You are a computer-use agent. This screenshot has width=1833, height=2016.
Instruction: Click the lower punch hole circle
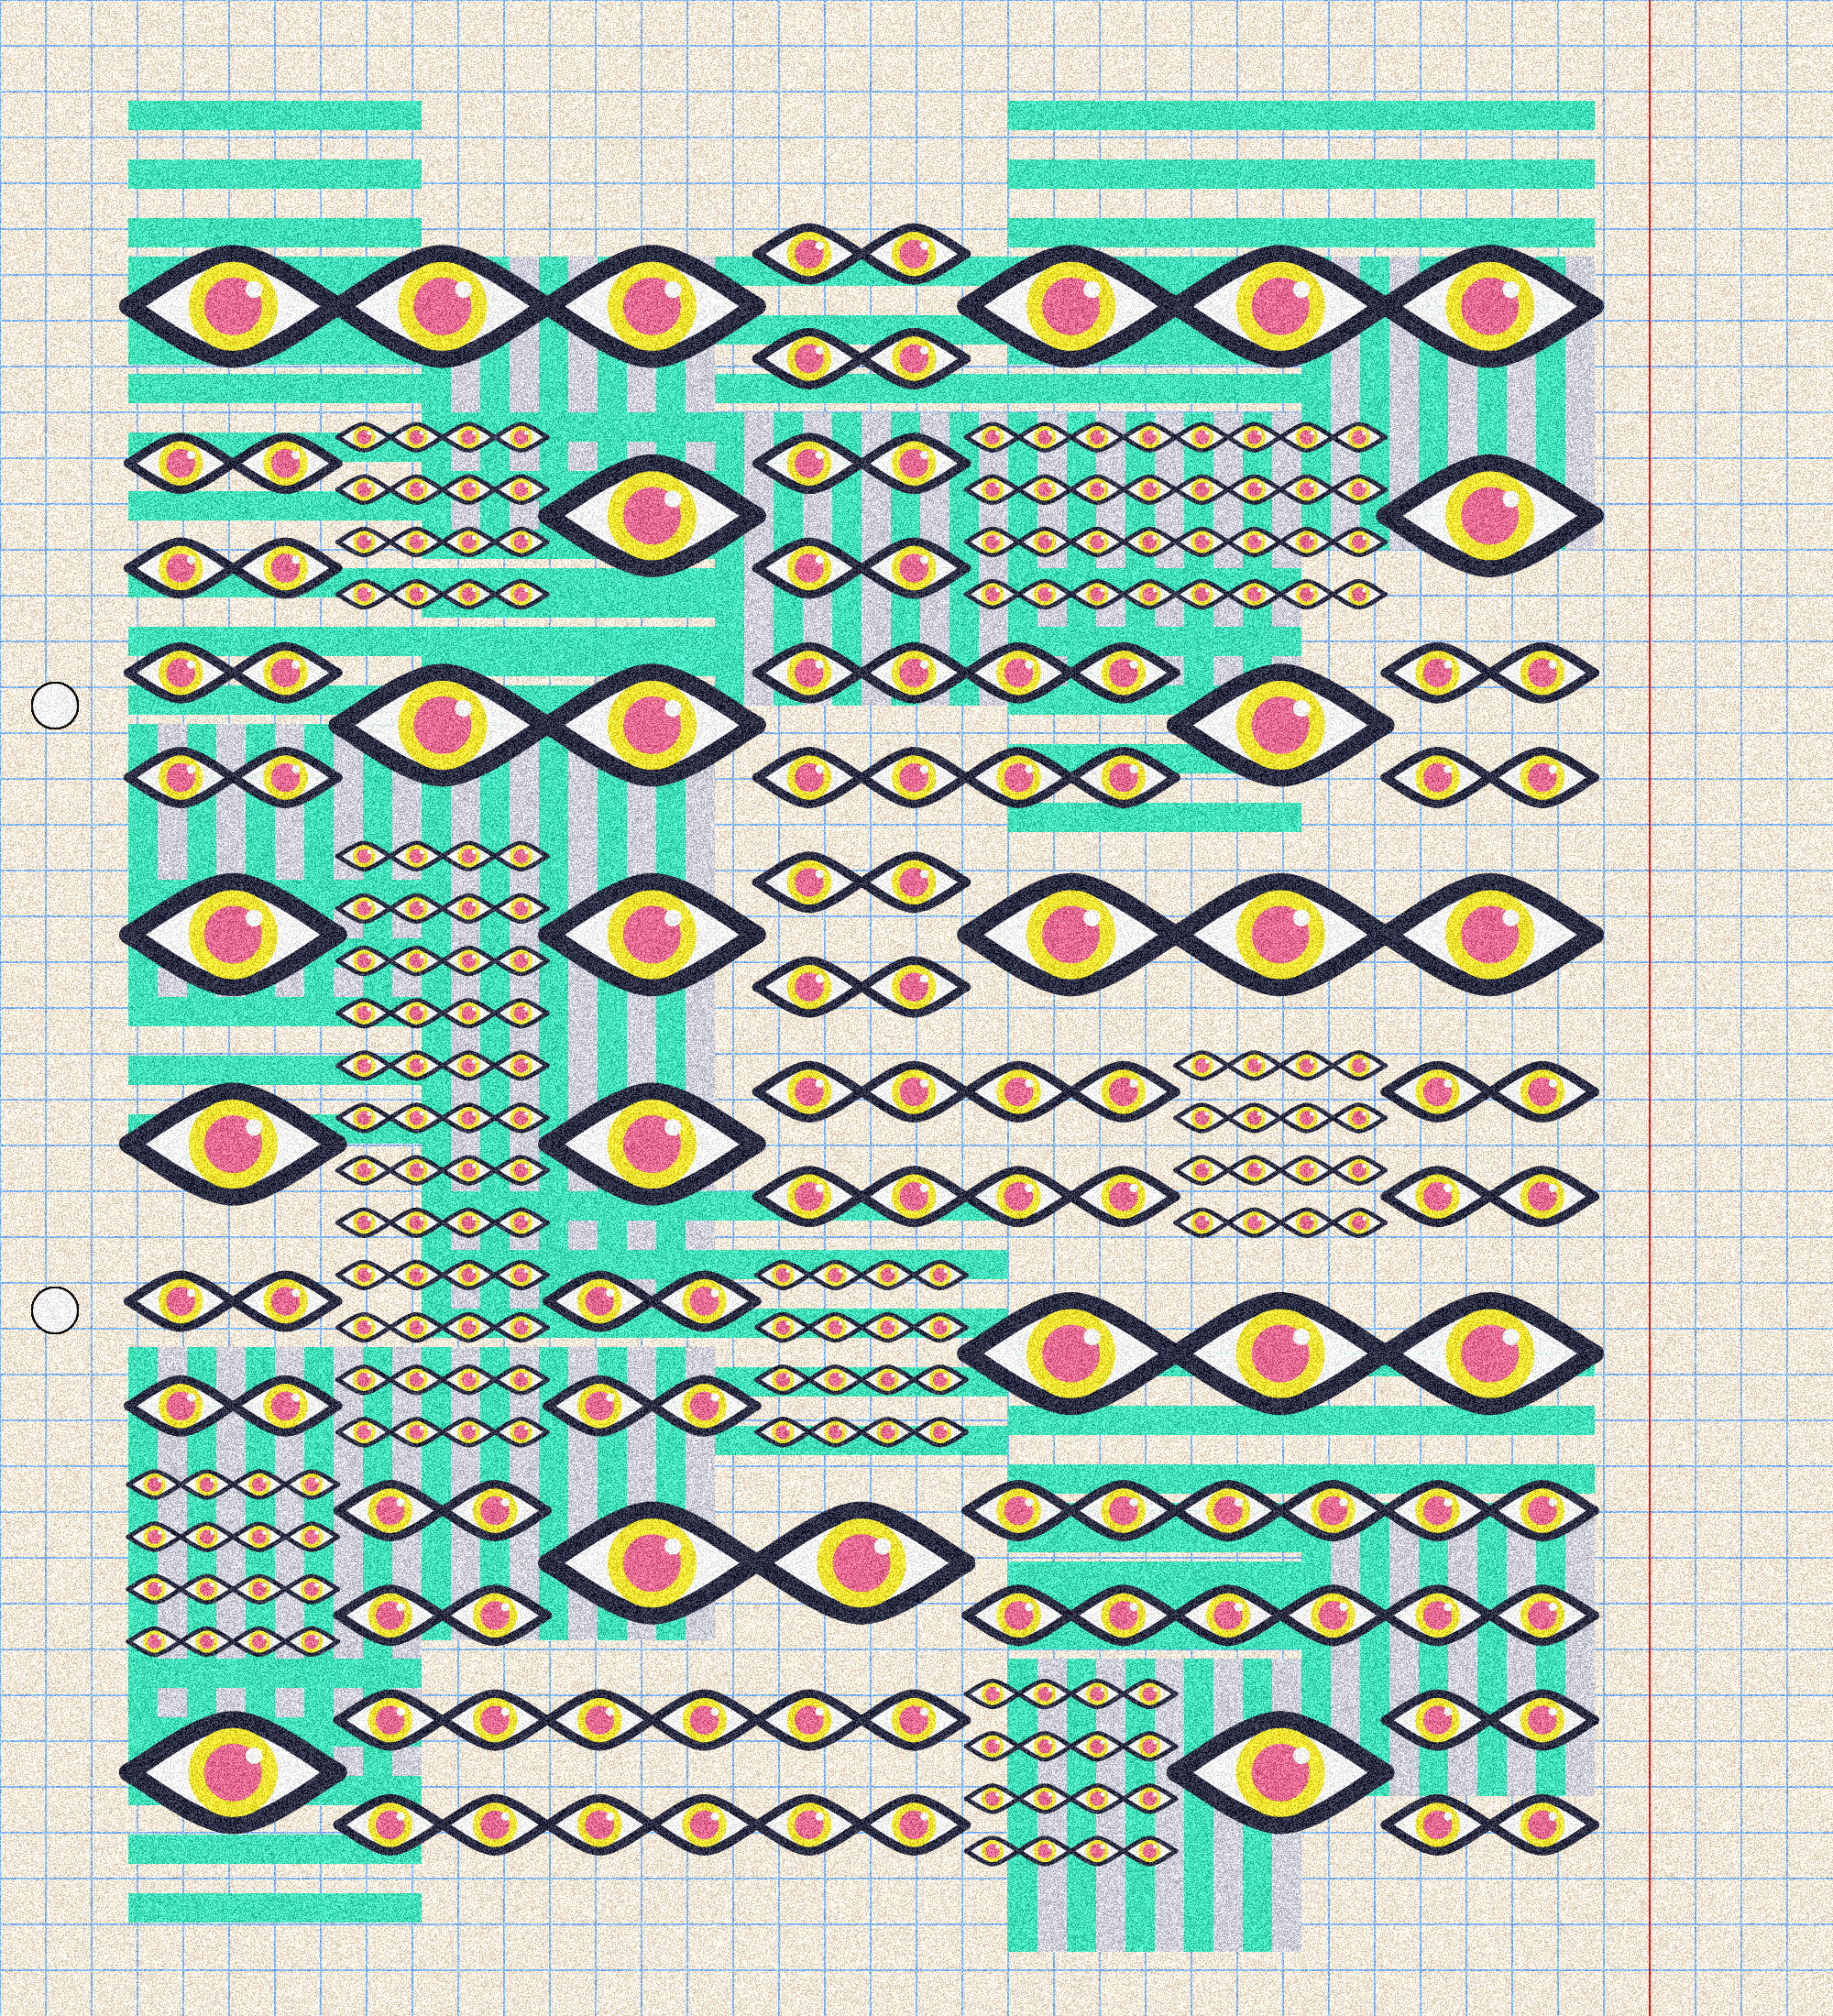(55, 1310)
